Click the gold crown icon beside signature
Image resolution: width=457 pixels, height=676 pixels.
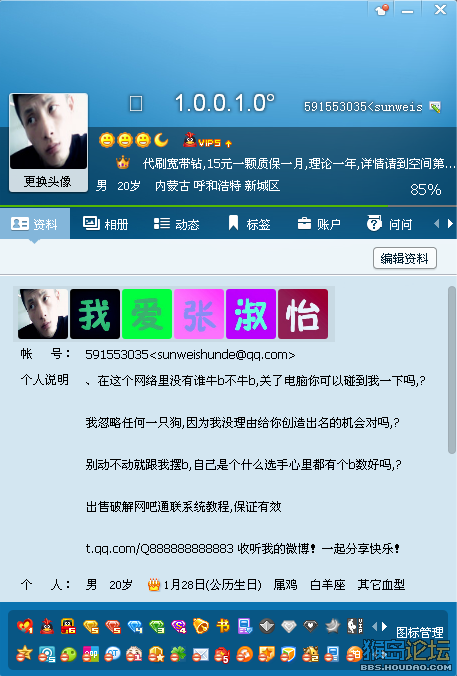[123, 163]
